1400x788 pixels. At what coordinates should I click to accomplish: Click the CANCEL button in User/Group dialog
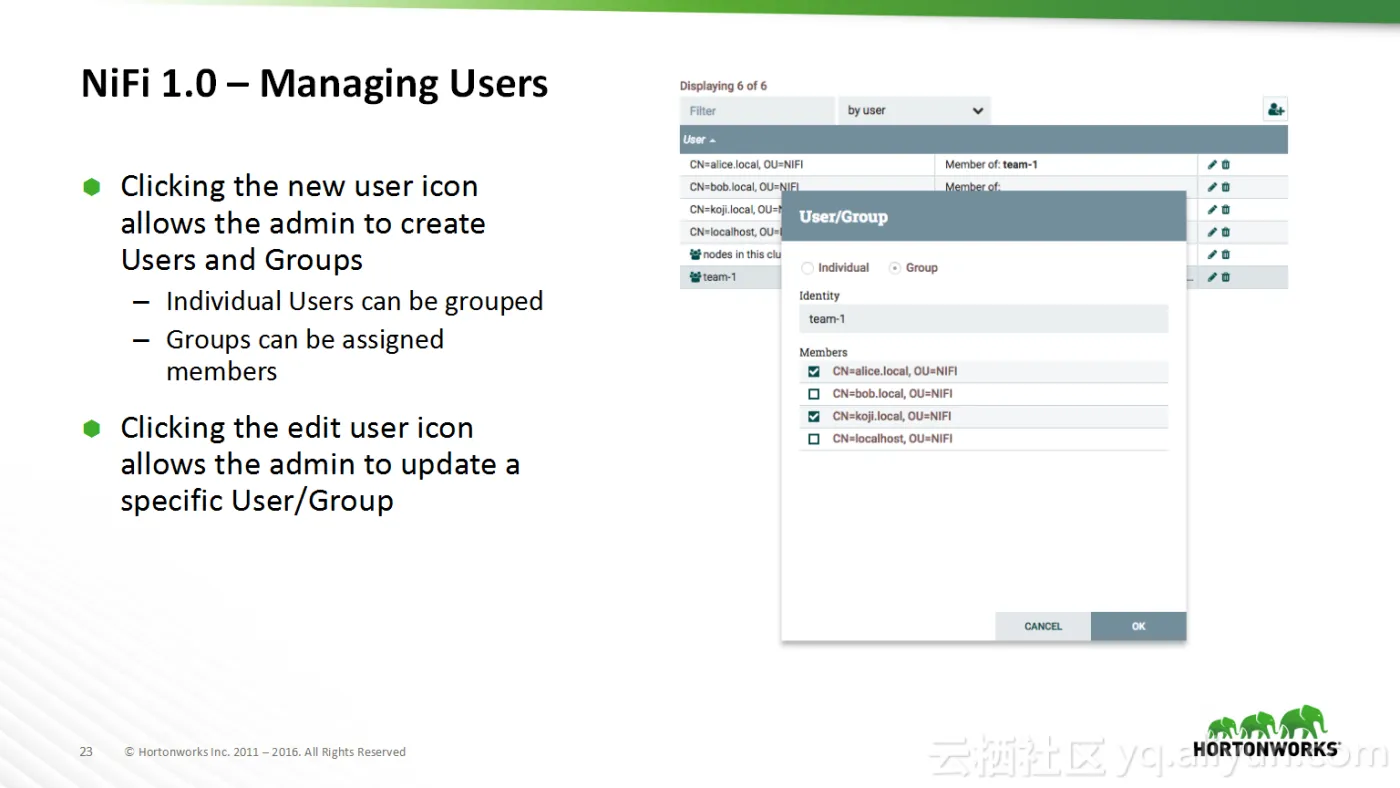click(1043, 626)
